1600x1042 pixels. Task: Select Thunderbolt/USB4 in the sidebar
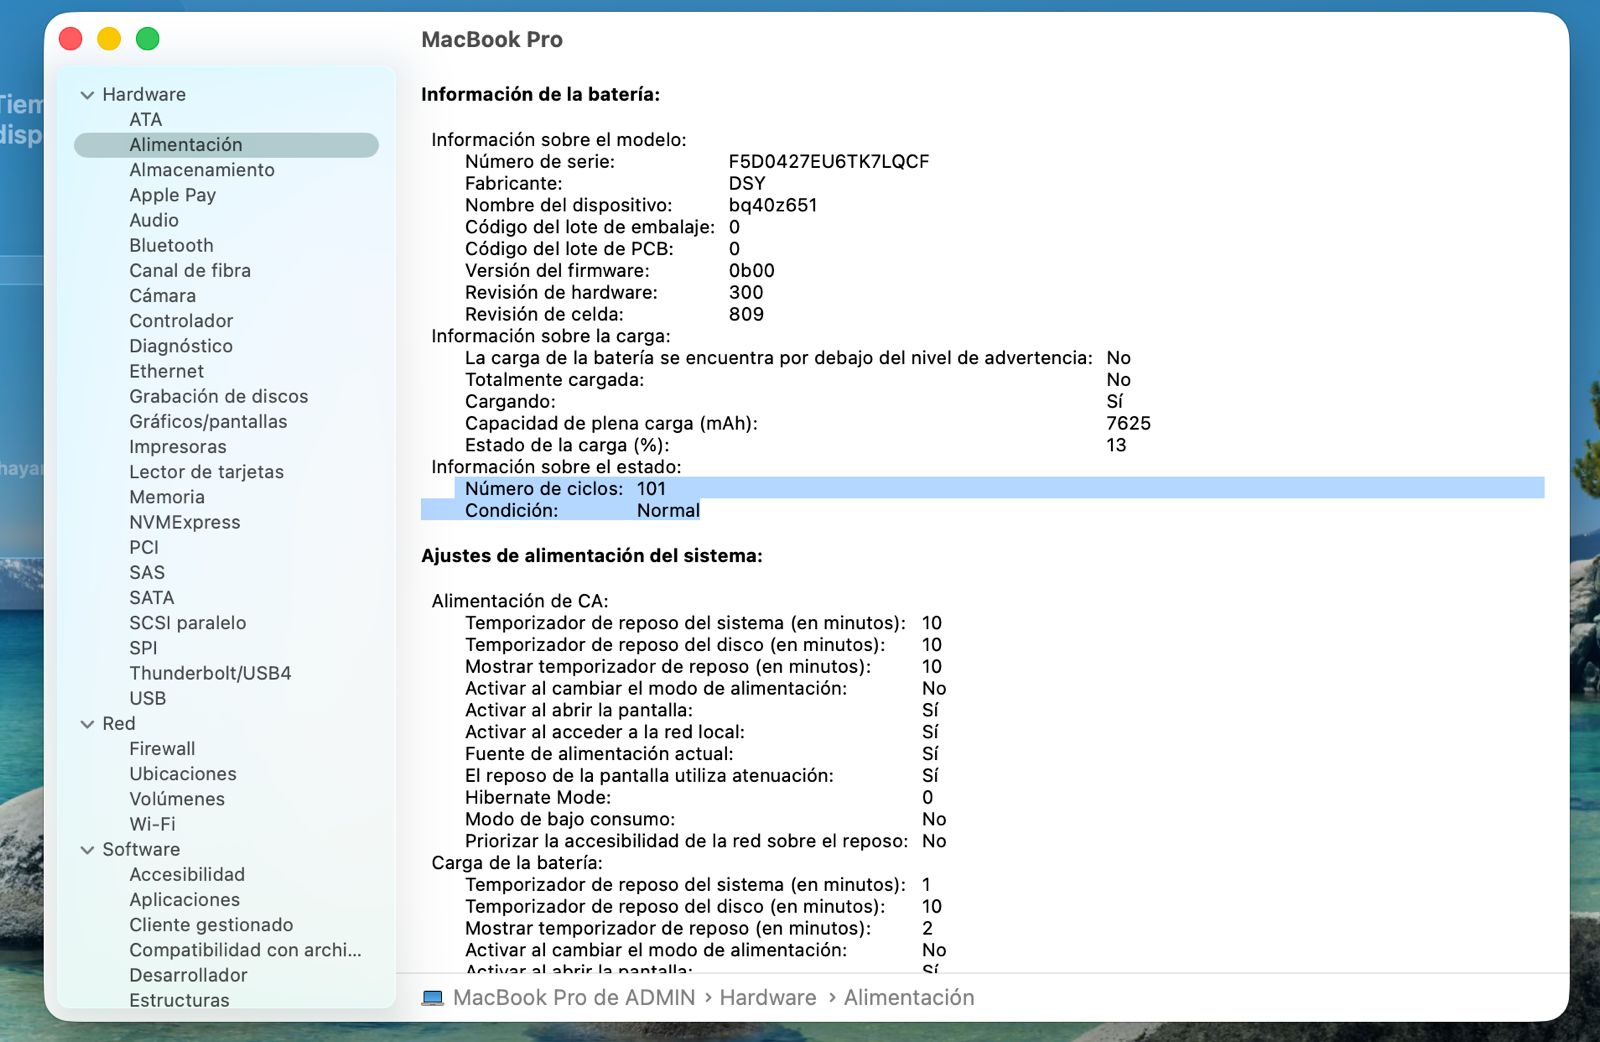click(210, 673)
